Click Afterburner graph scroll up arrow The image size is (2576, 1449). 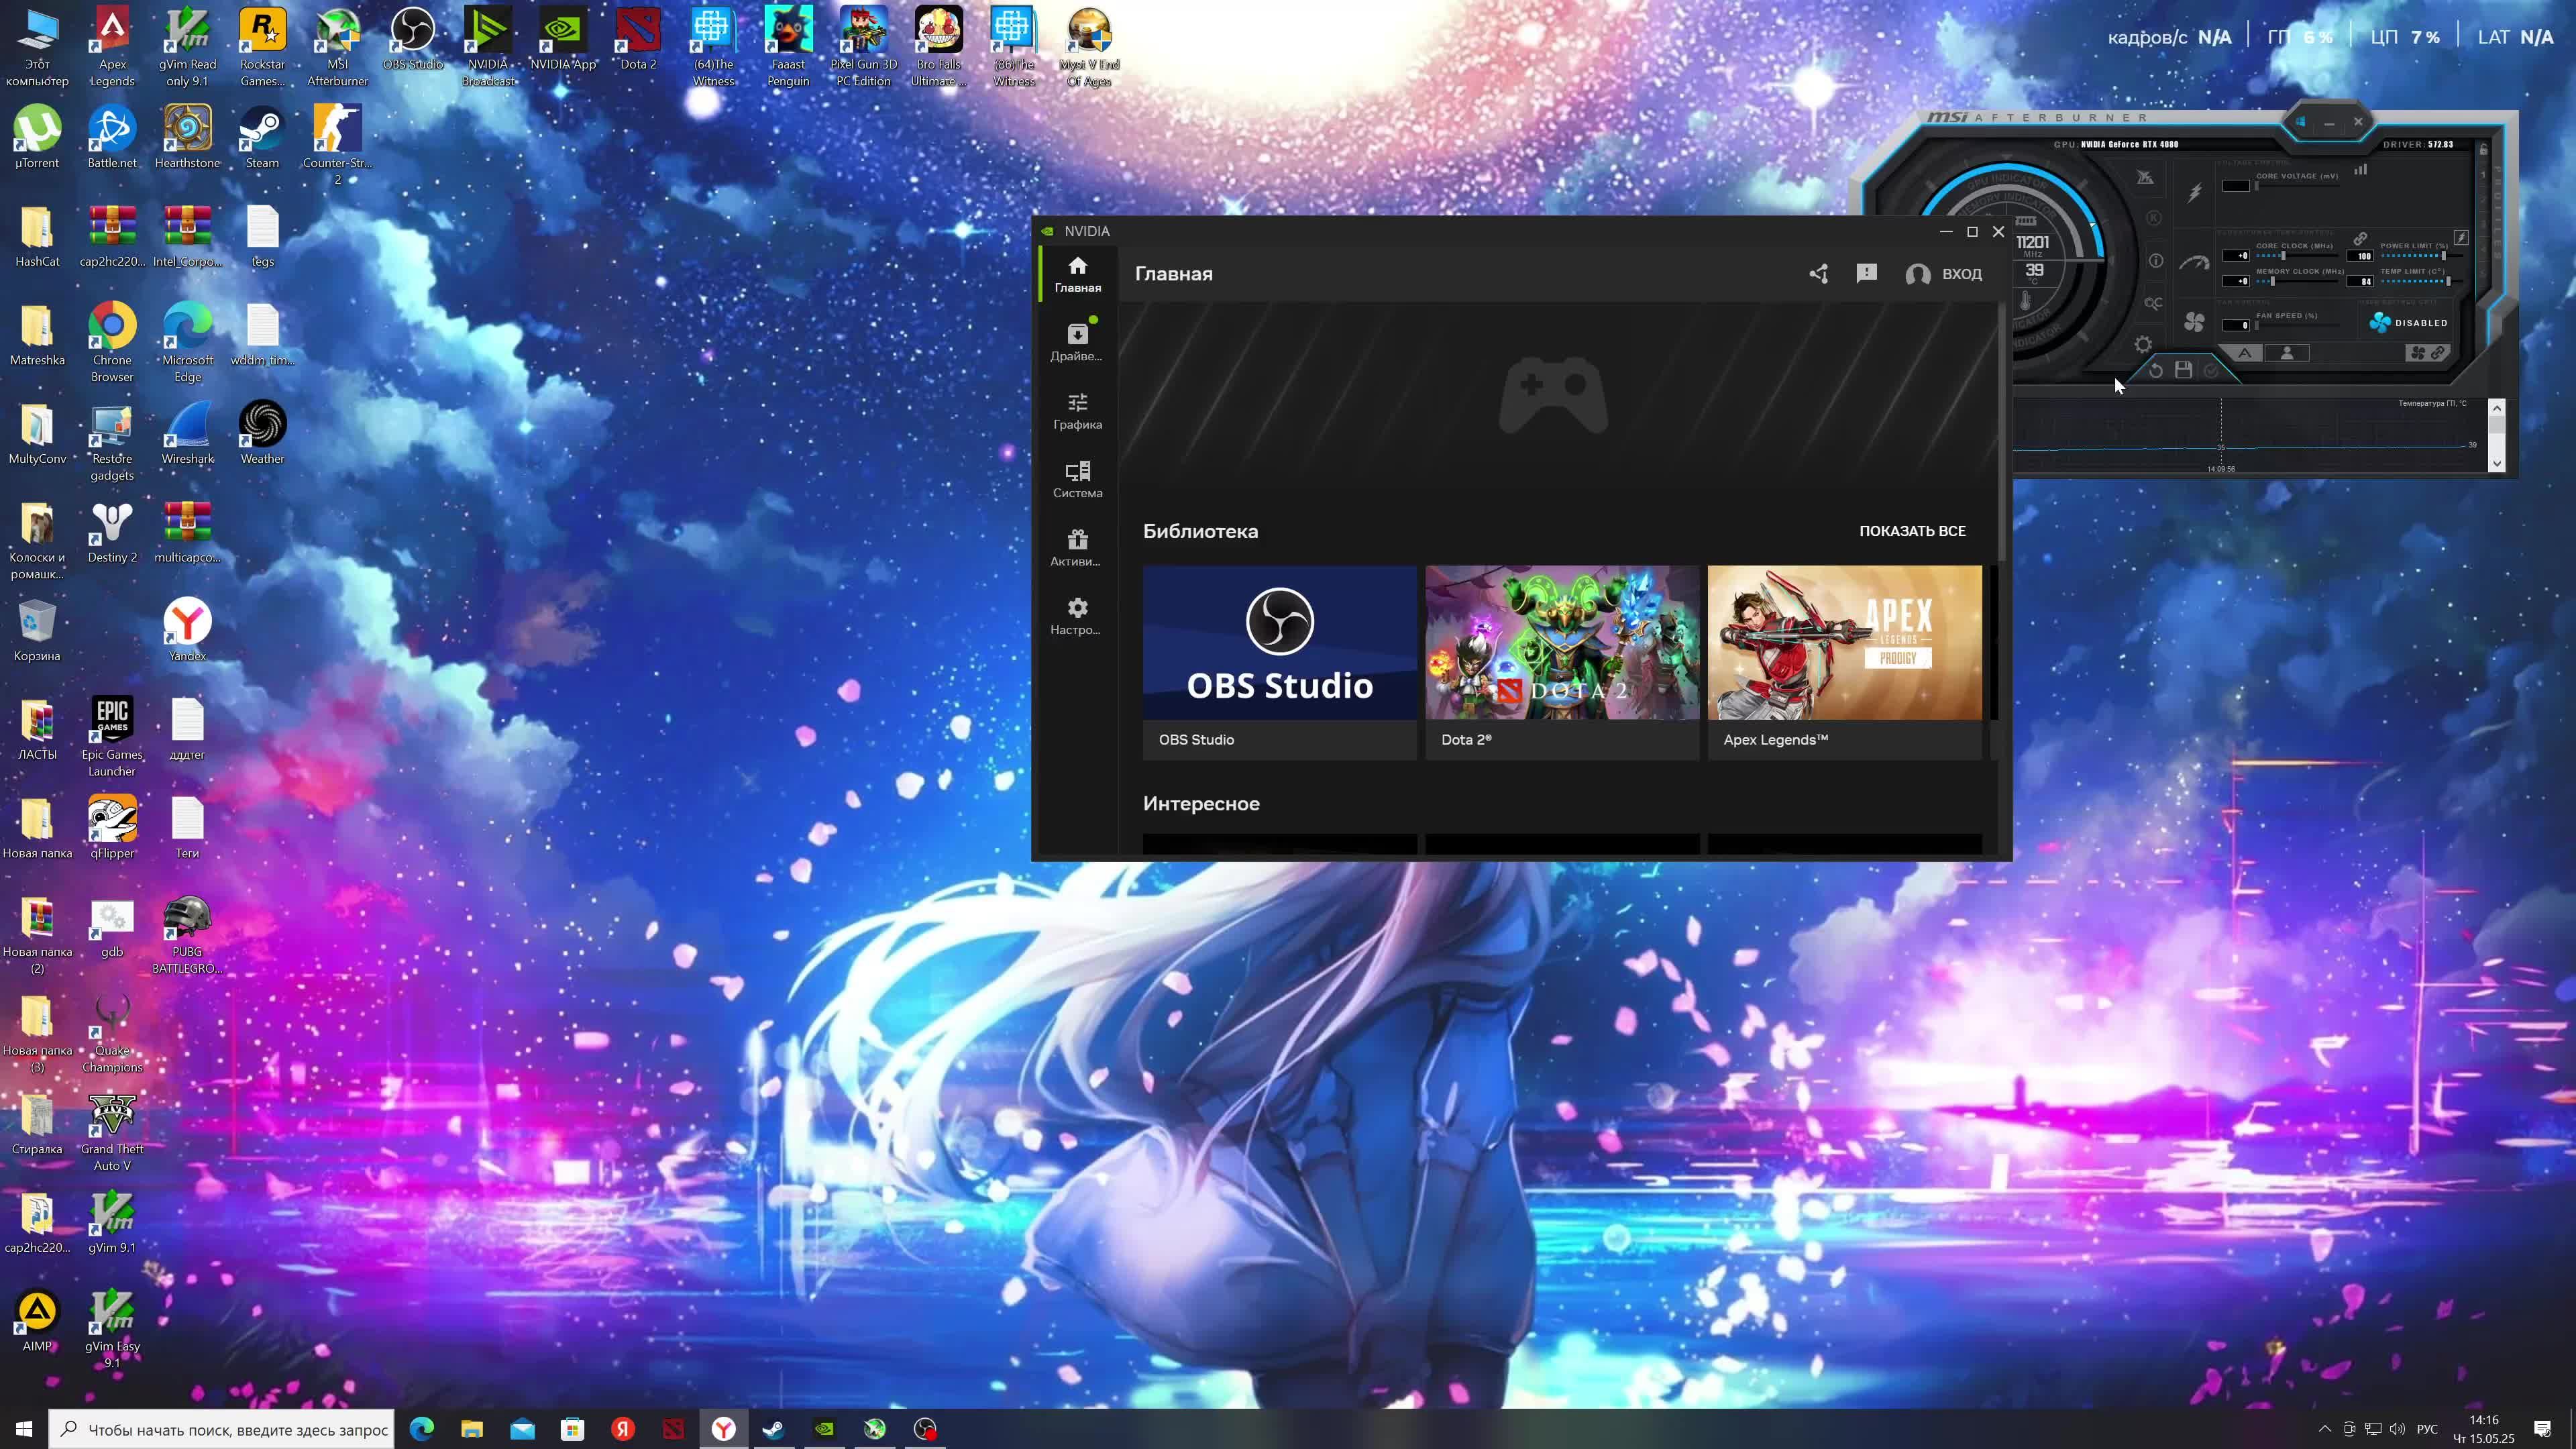point(2496,408)
